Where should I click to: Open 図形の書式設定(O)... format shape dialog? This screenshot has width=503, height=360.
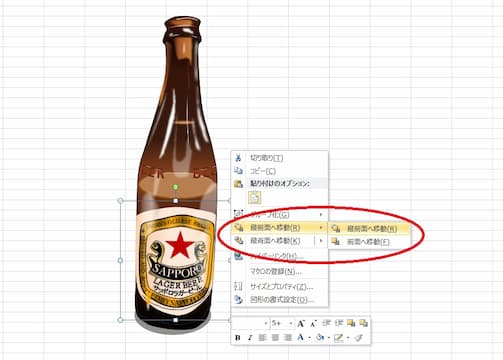[x=279, y=299]
